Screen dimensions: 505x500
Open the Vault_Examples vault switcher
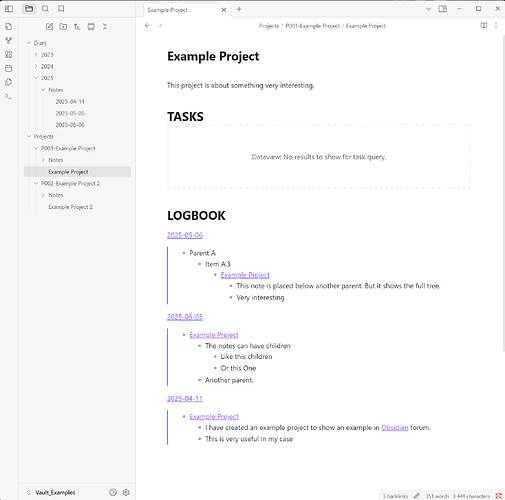pos(51,493)
